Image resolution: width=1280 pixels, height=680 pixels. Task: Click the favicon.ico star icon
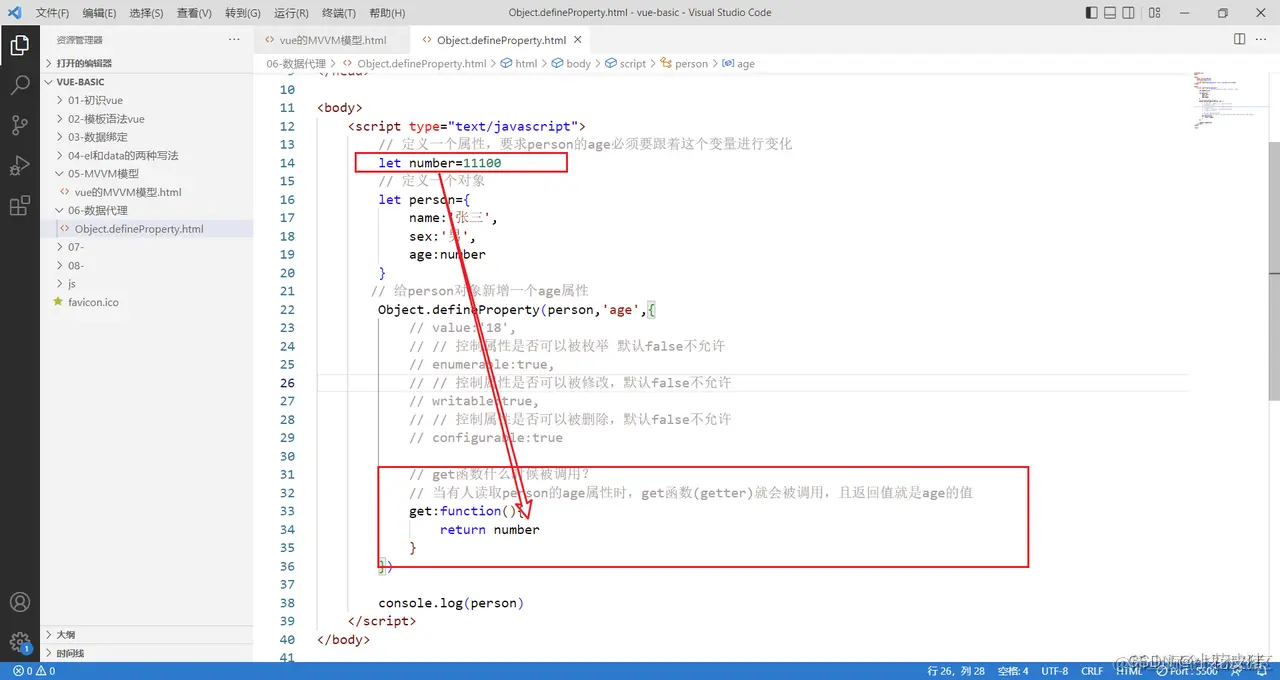tap(58, 302)
